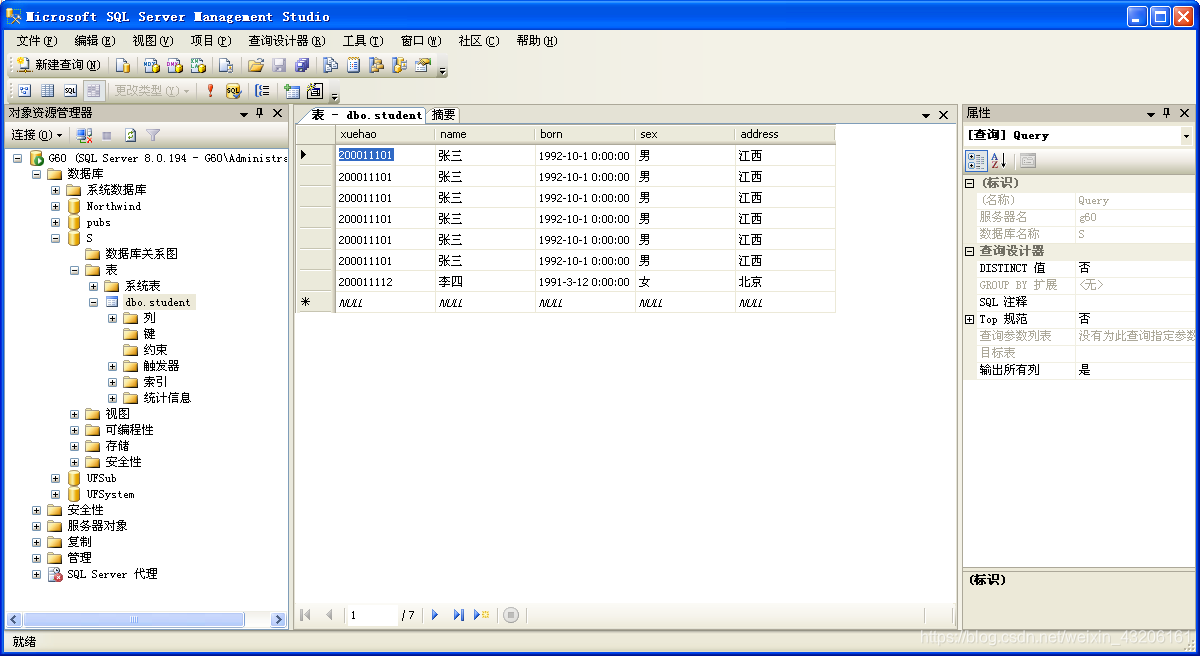Click the DISTINCT 值 property value

(1135, 268)
